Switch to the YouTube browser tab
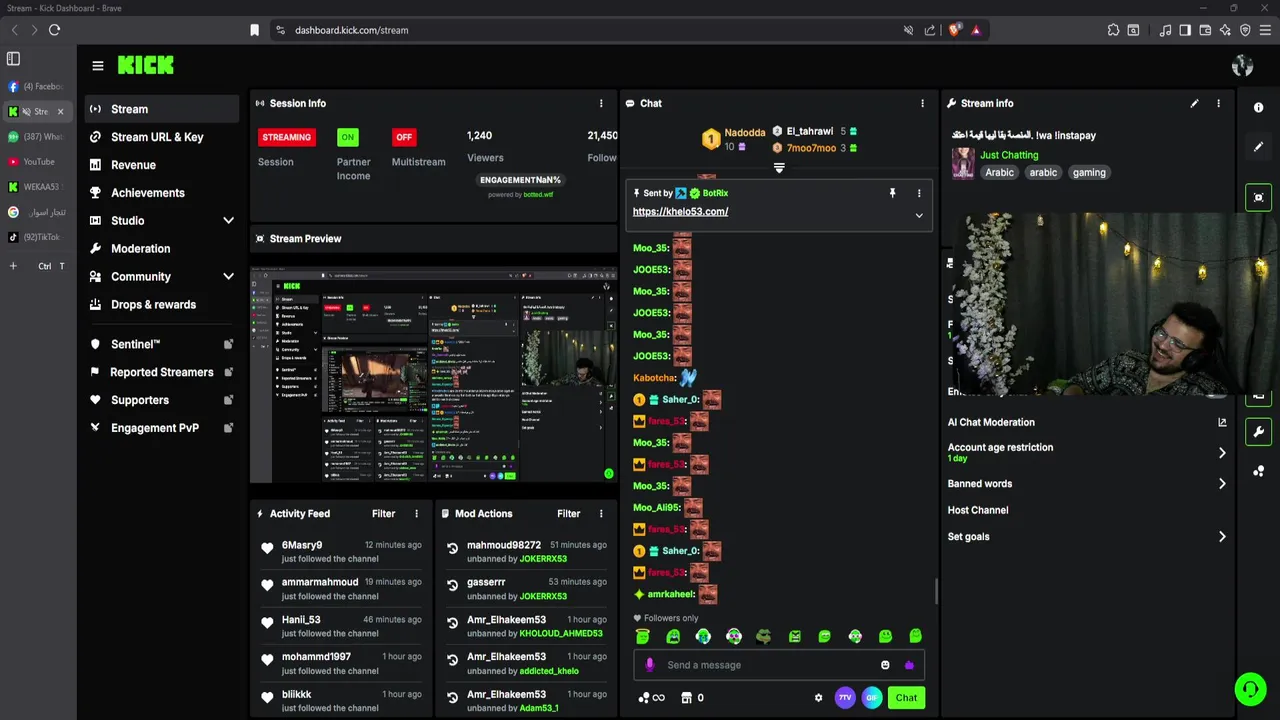Viewport: 1280px width, 720px height. (37, 161)
